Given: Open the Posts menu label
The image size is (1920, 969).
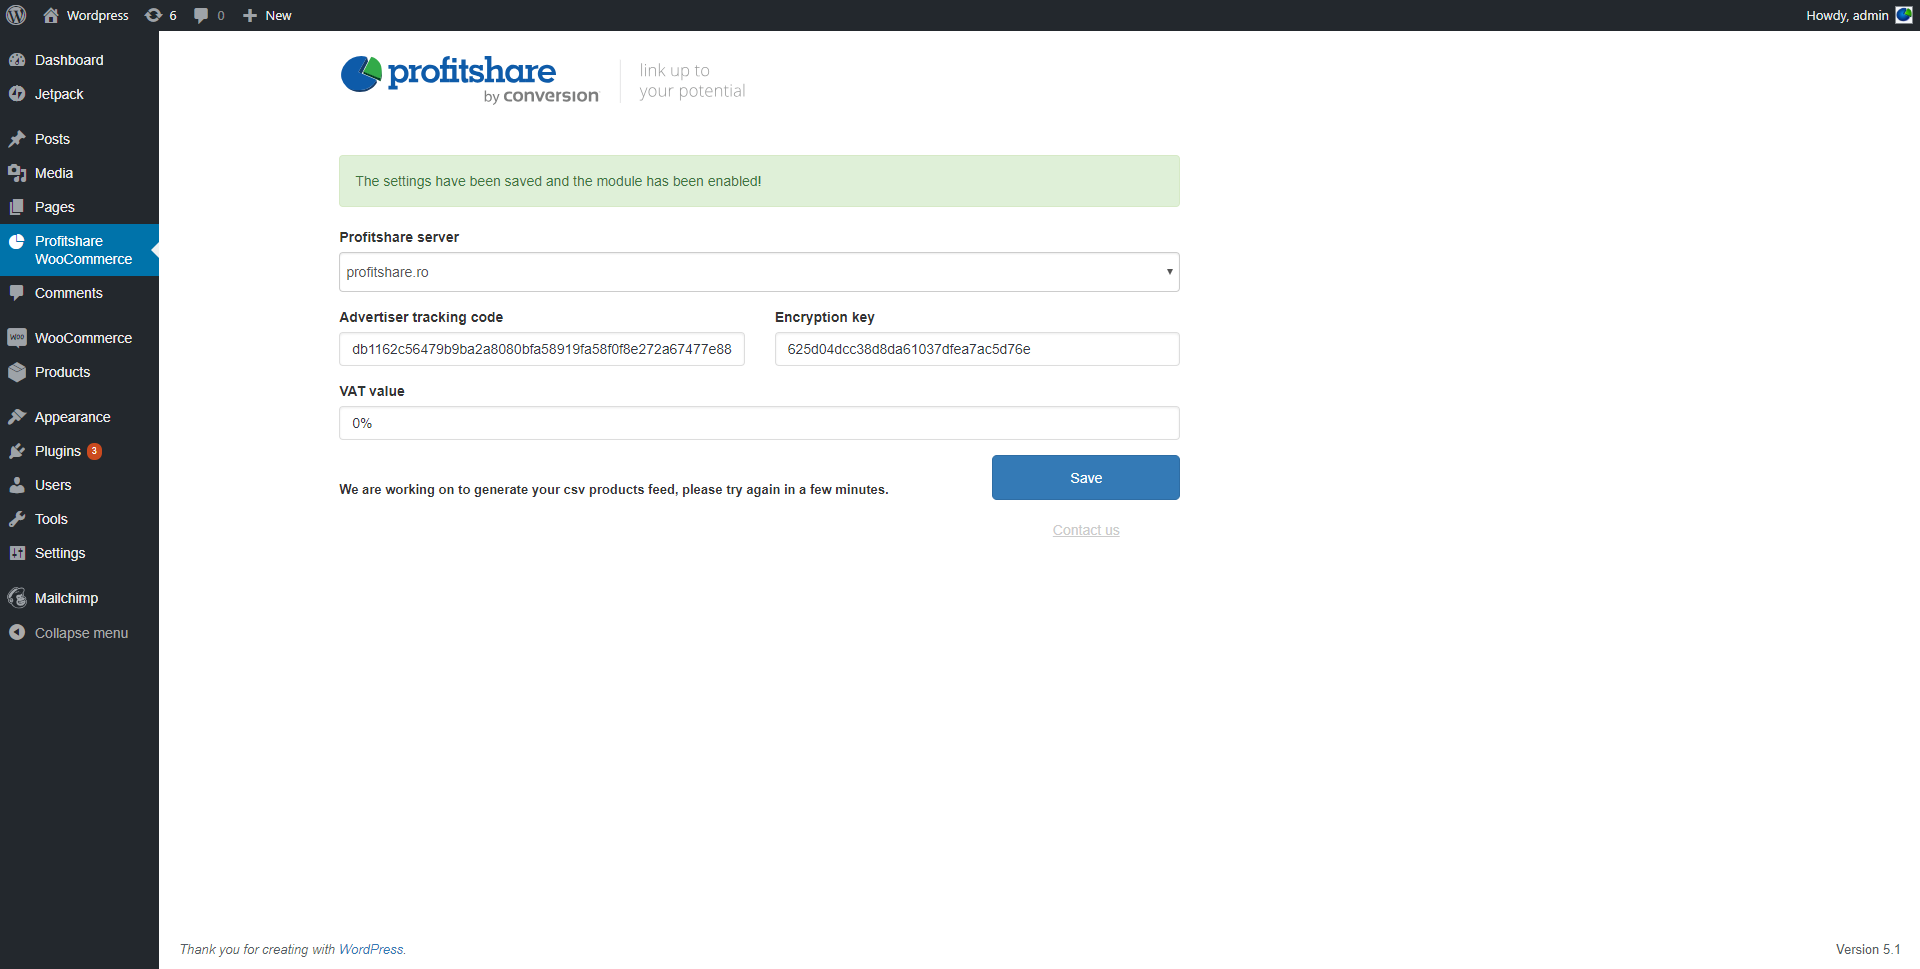Looking at the screenshot, I should click(x=52, y=139).
